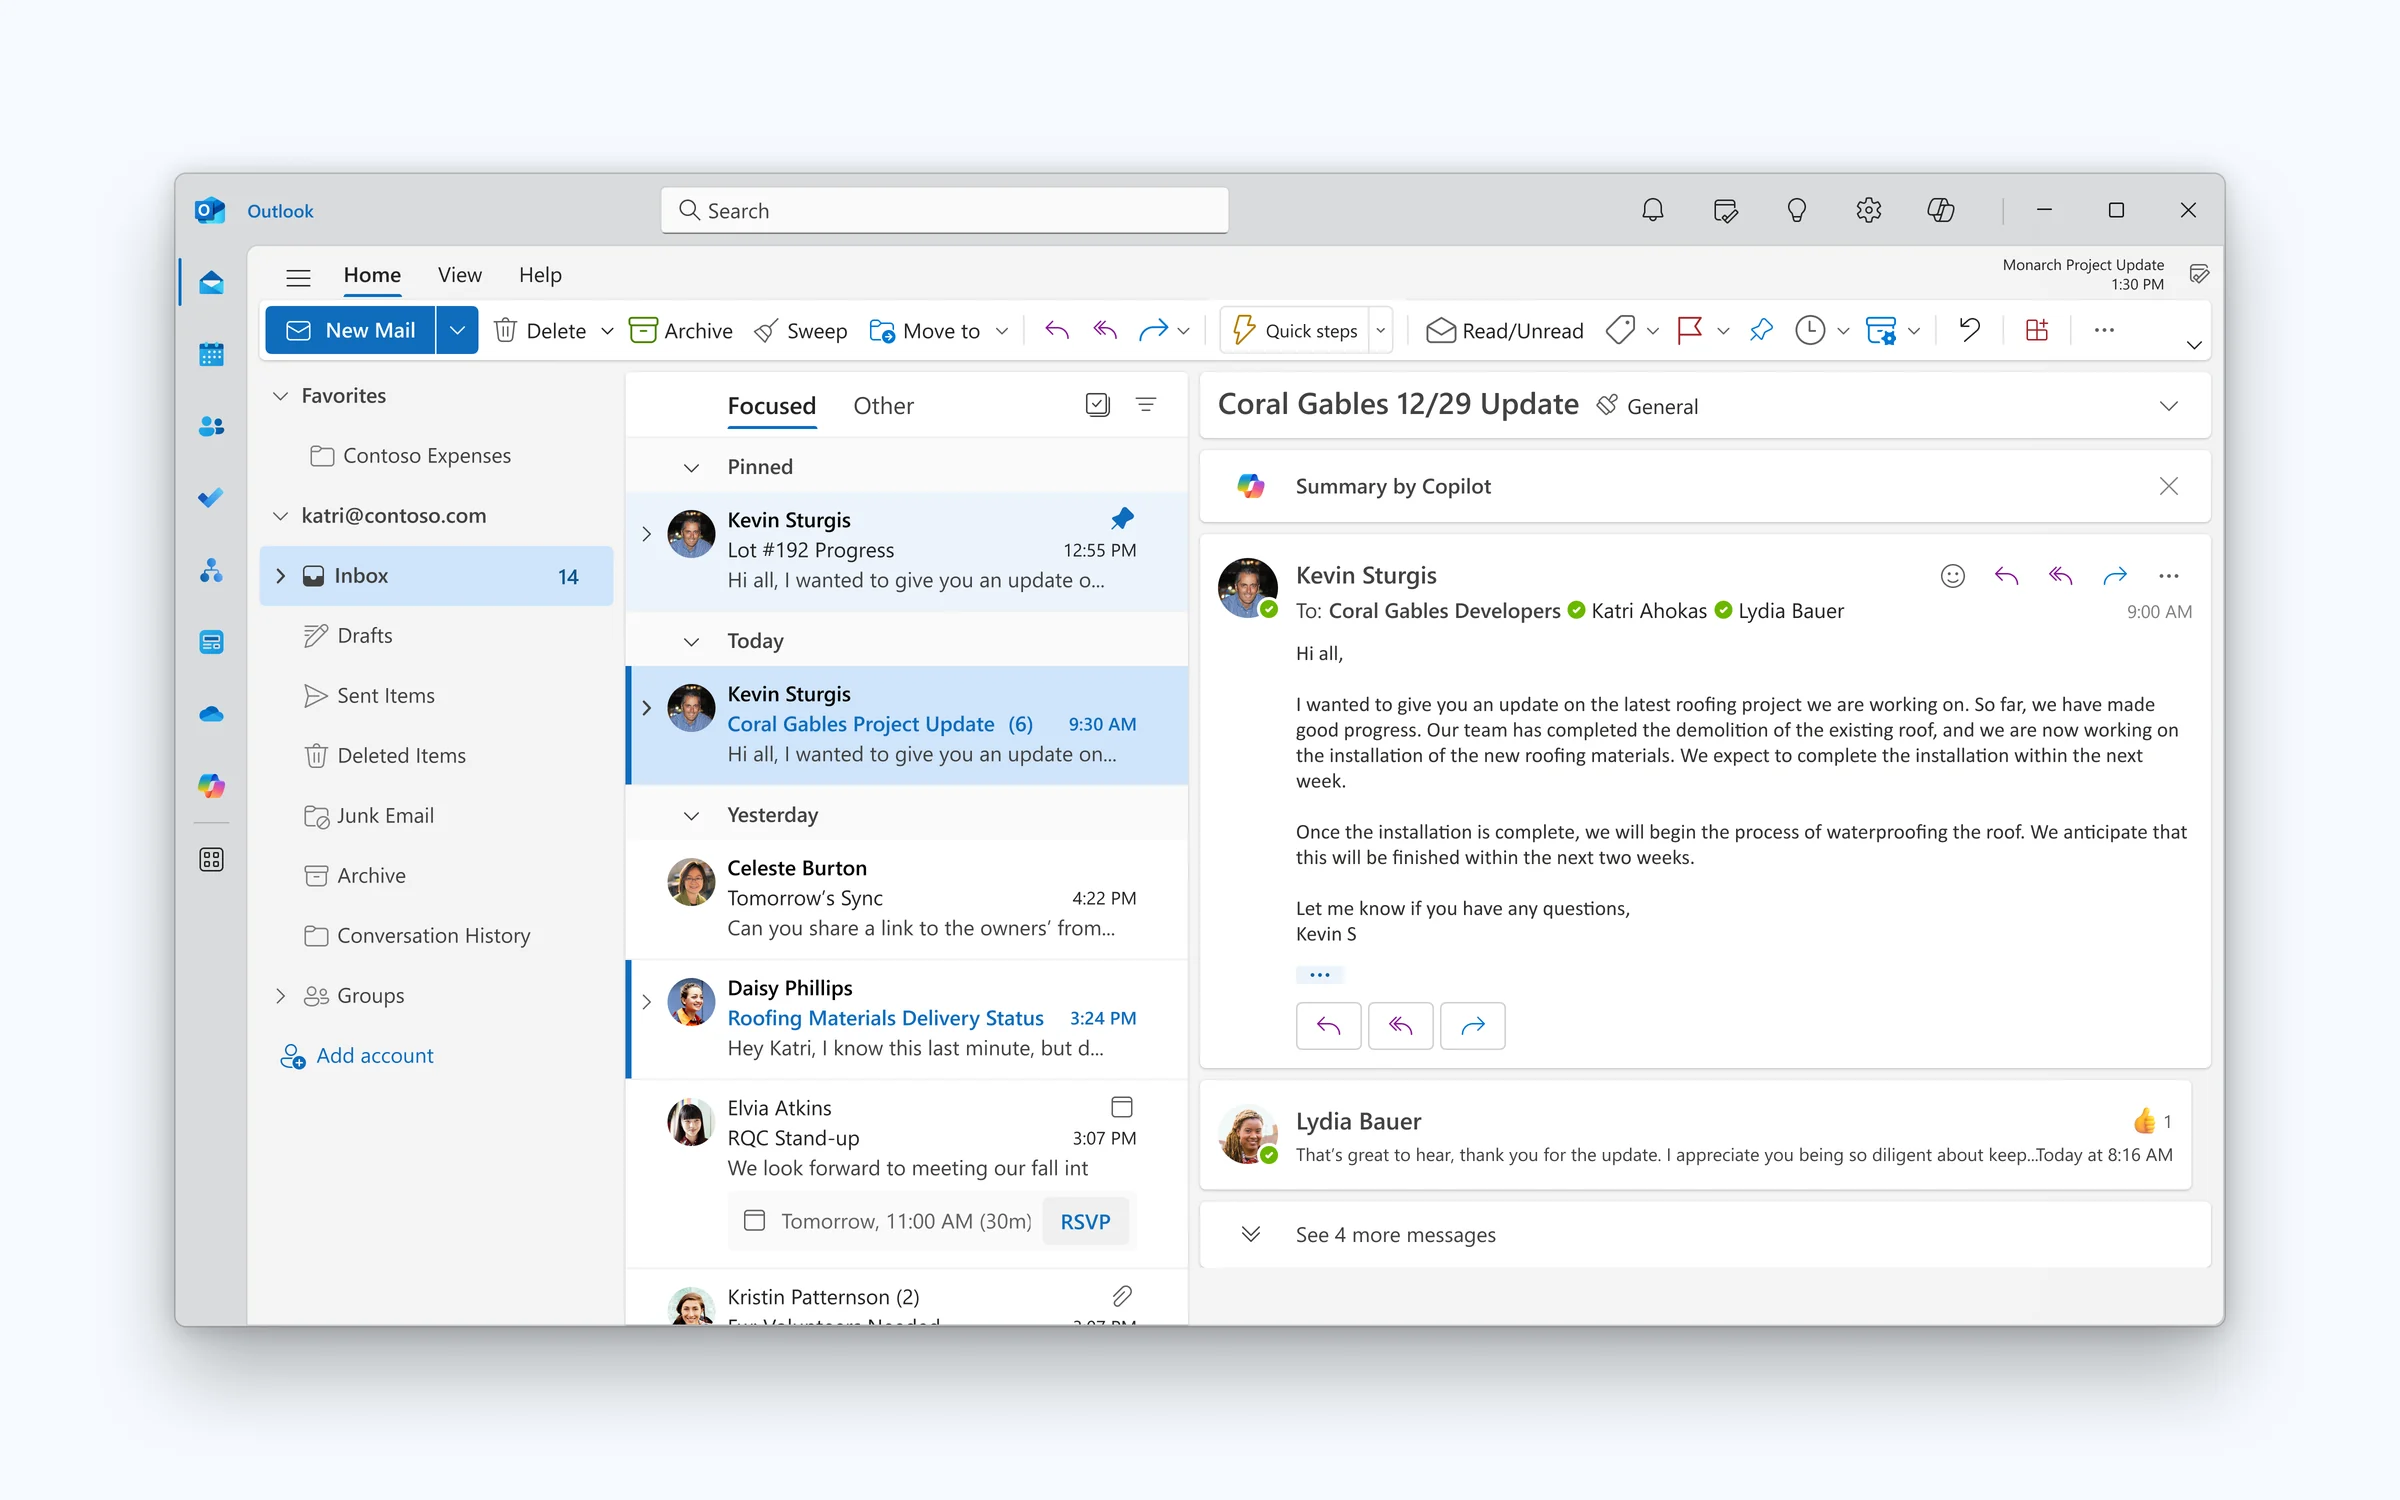
Task: Open the Delete dropdown arrow
Action: point(607,331)
